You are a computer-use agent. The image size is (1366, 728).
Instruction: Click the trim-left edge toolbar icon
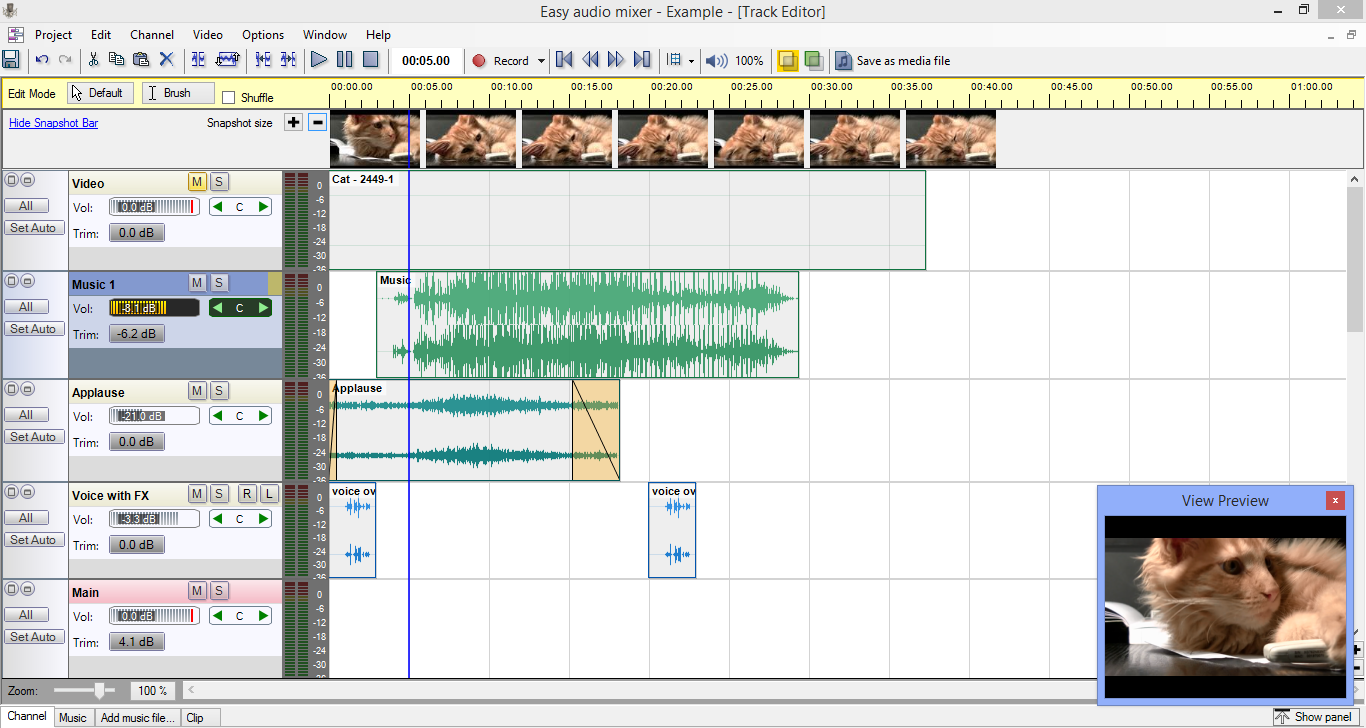click(263, 60)
